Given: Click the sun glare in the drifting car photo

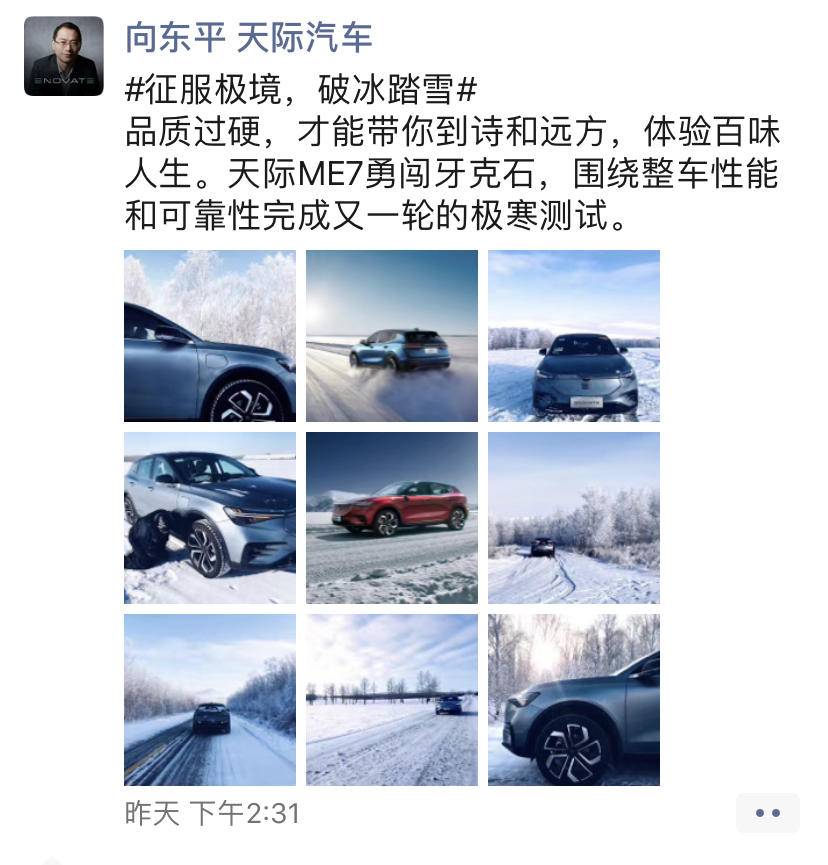Looking at the screenshot, I should pyautogui.click(x=320, y=314).
